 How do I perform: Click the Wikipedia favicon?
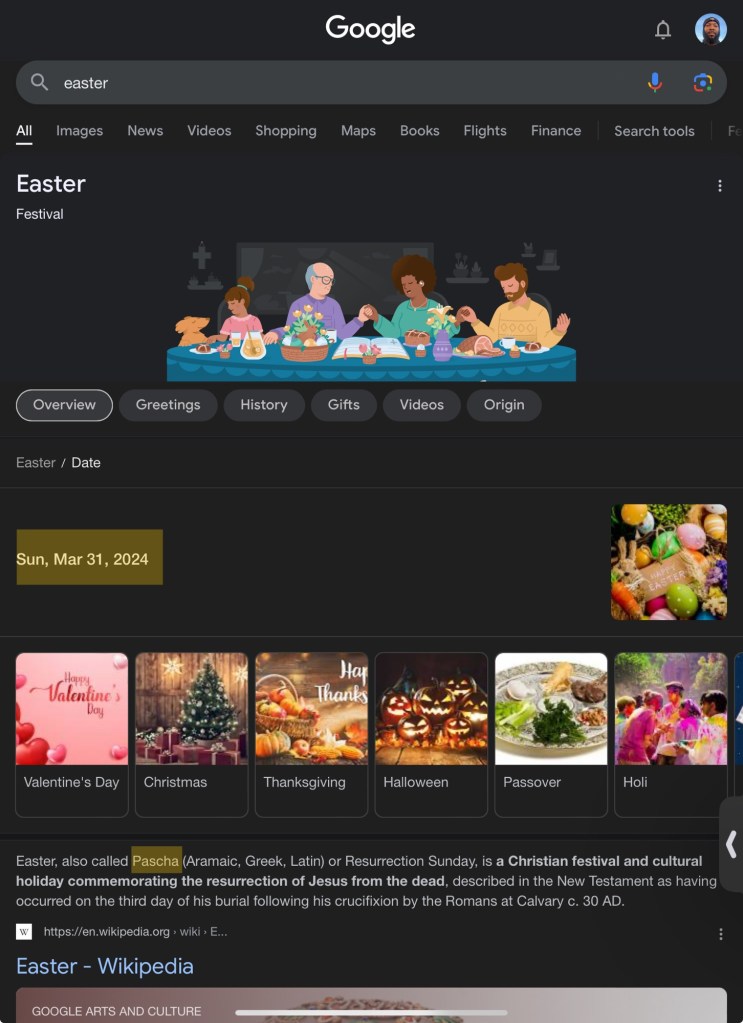[24, 932]
